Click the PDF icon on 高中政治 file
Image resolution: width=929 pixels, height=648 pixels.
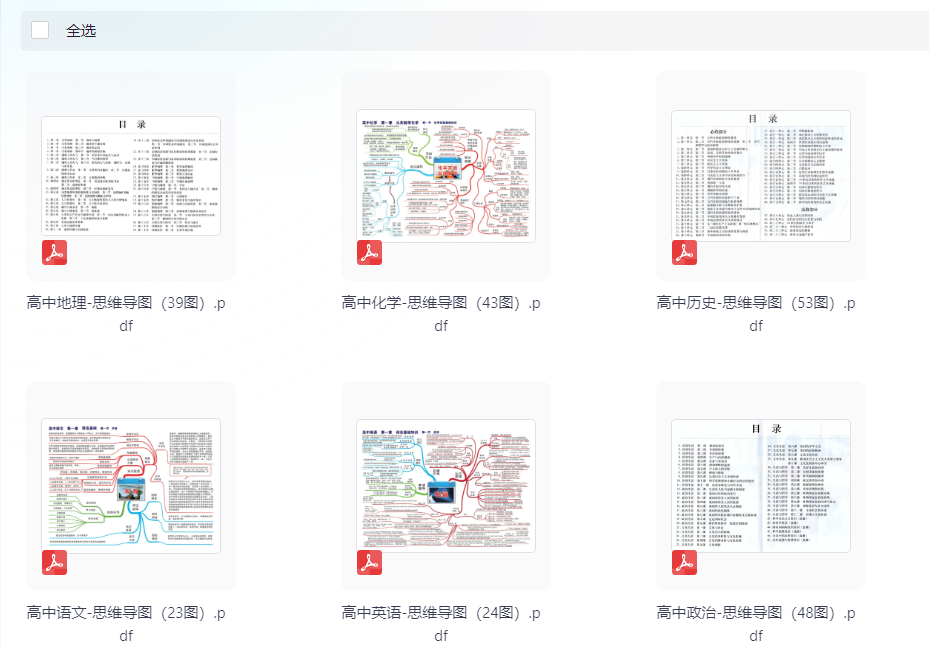(x=684, y=563)
